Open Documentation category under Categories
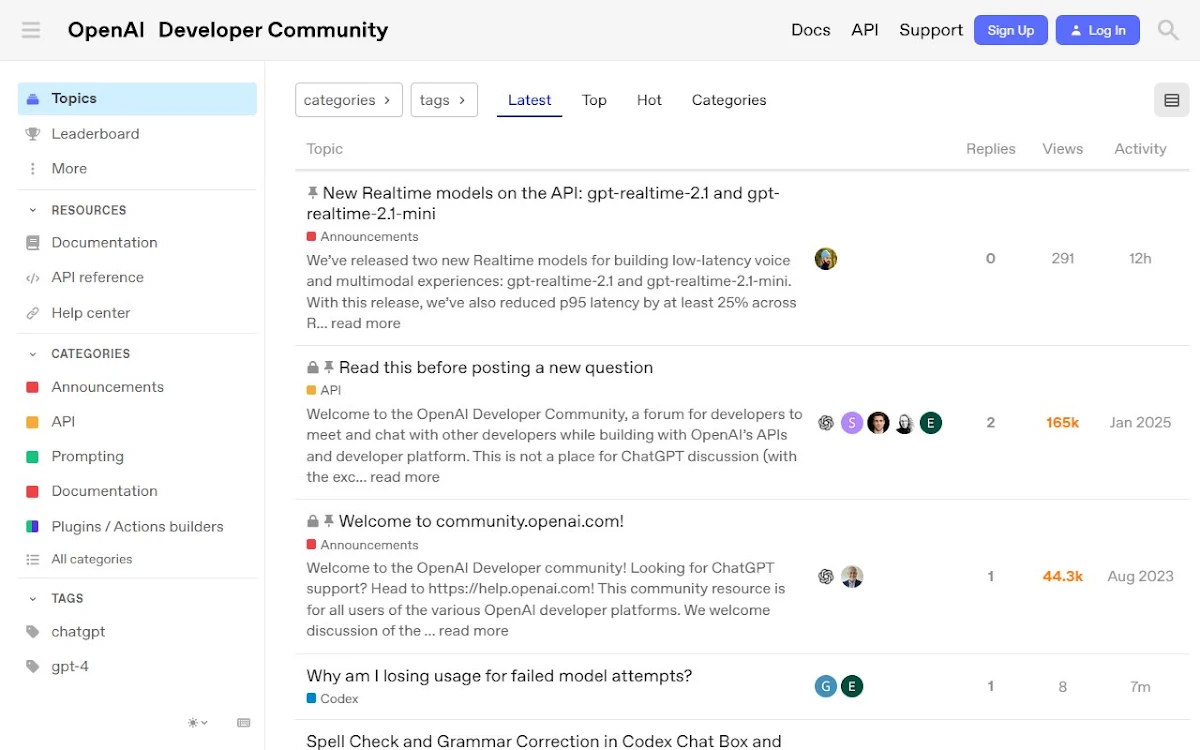Viewport: 1200px width, 750px height. point(137,491)
